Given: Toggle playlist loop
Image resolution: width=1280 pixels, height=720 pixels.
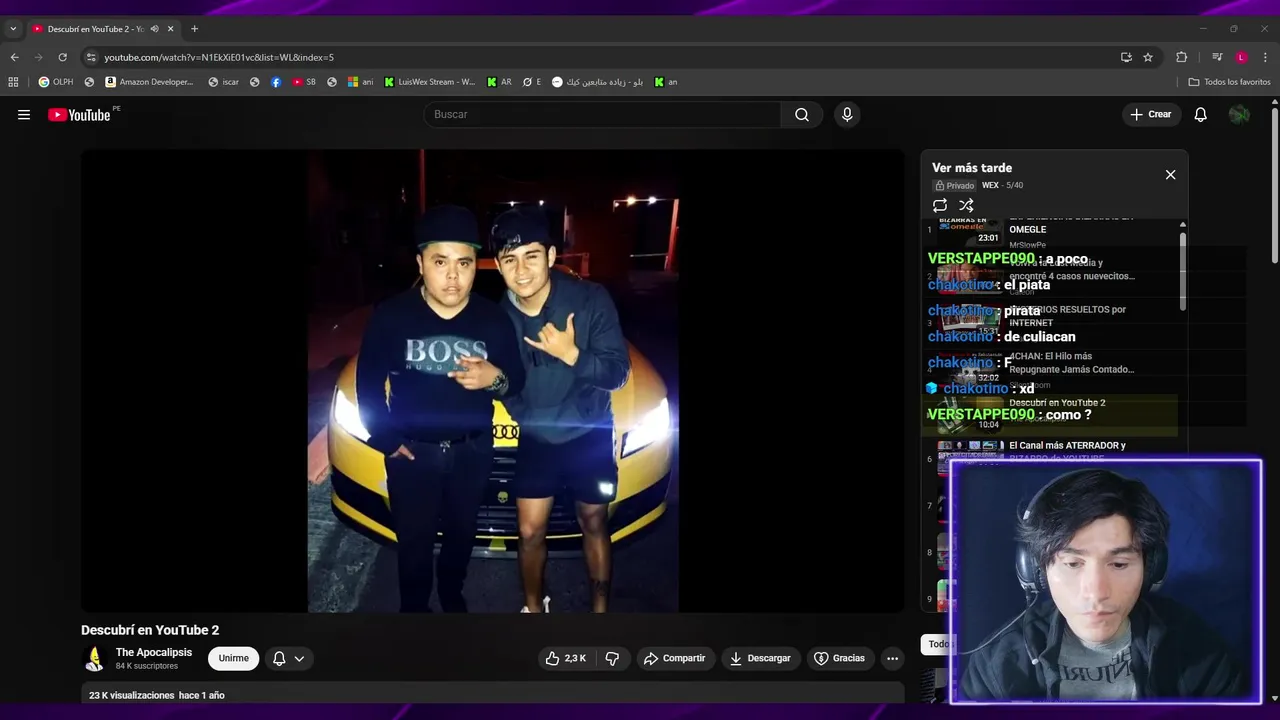Looking at the screenshot, I should pos(940,205).
